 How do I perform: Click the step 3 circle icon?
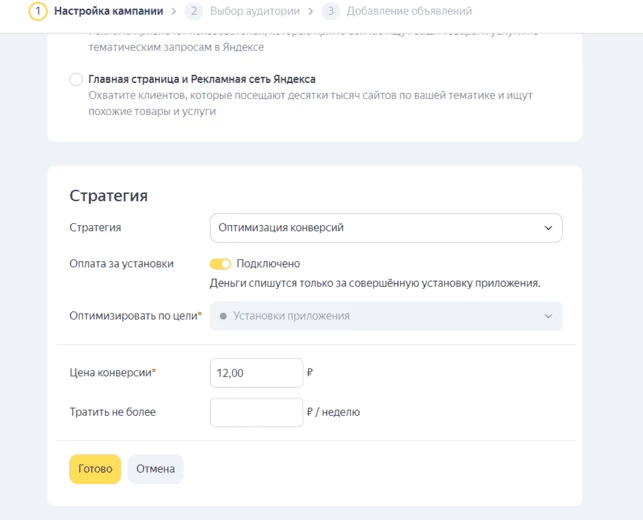click(x=331, y=11)
